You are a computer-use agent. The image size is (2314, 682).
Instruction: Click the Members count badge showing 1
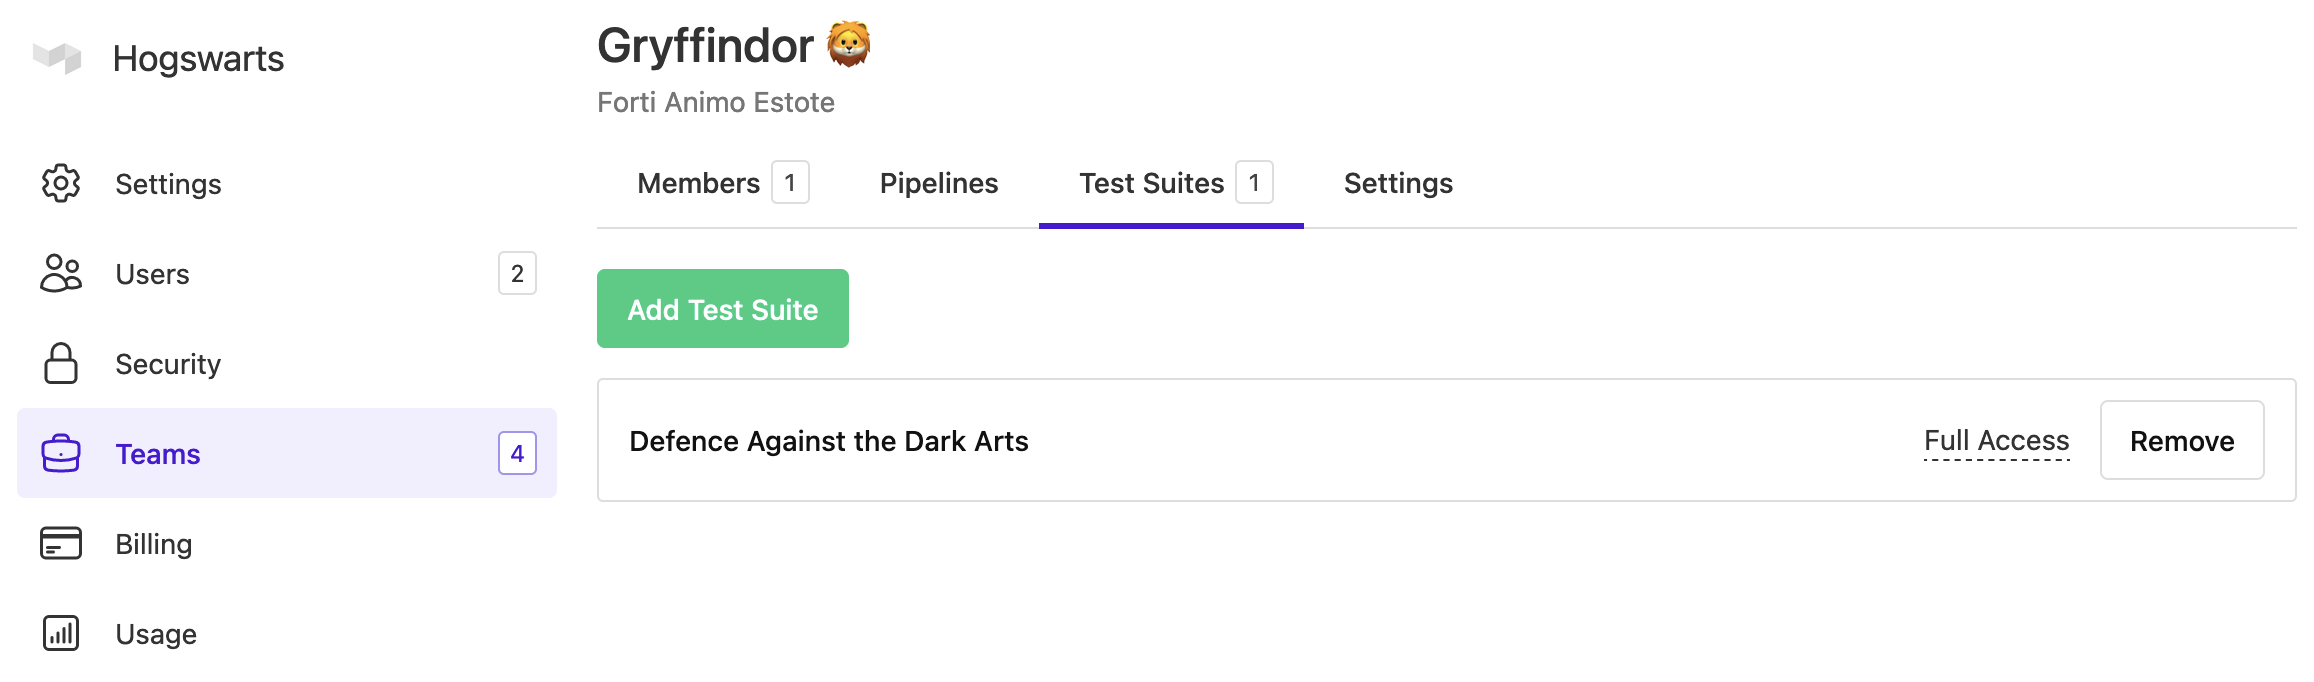click(x=791, y=183)
